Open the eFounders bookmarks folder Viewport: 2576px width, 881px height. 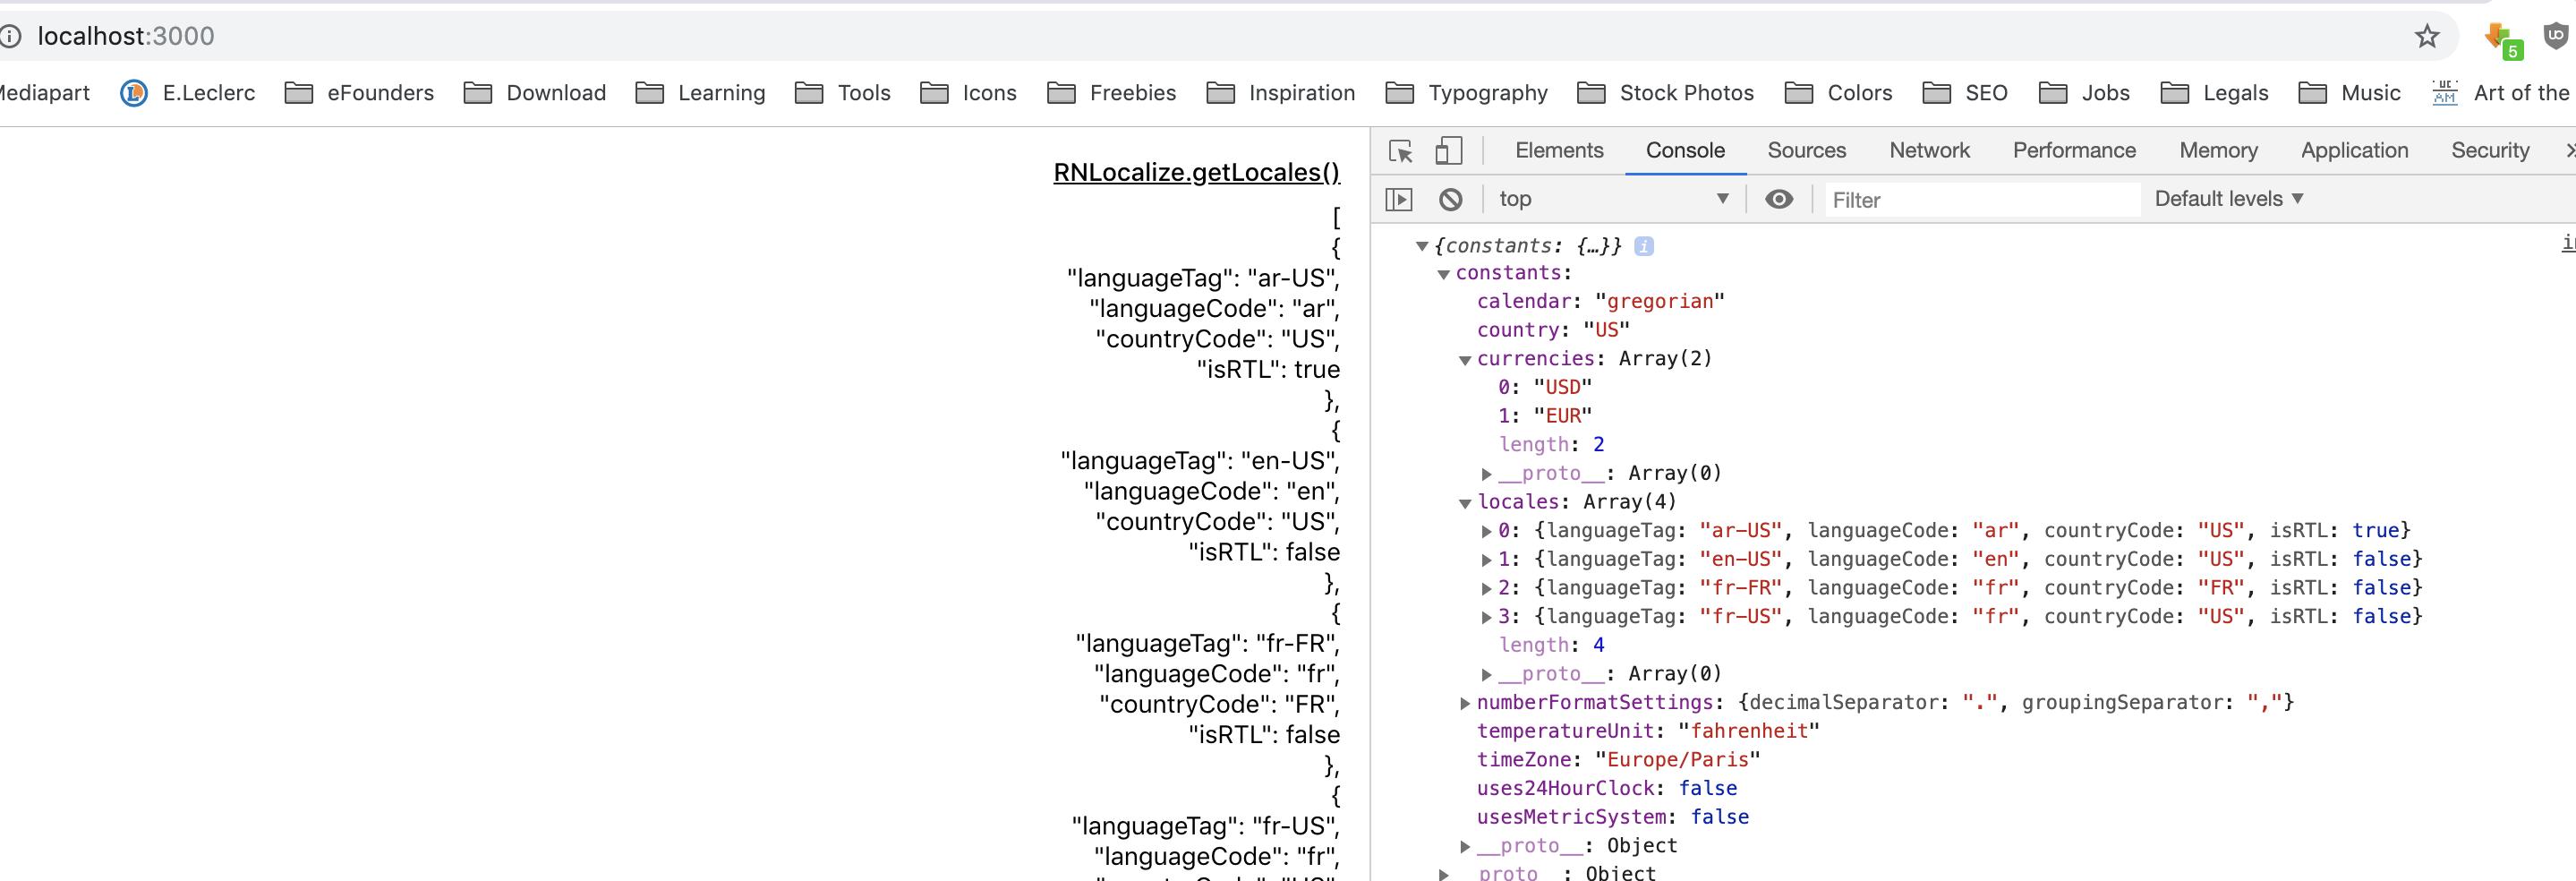tap(359, 93)
